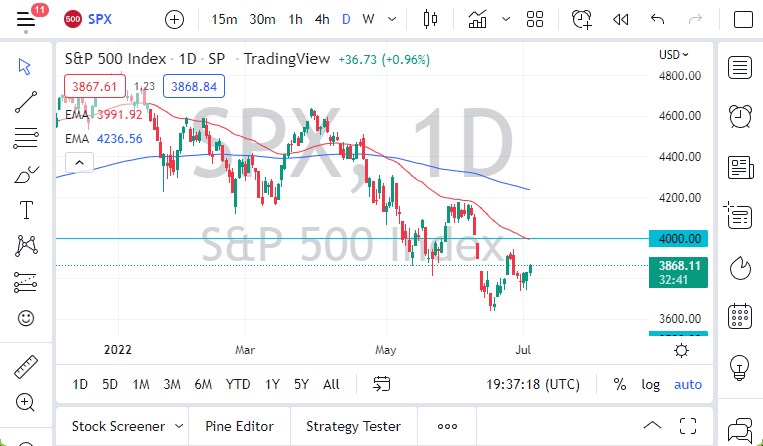
Task: Open the watchlist panel icon
Action: click(x=740, y=68)
